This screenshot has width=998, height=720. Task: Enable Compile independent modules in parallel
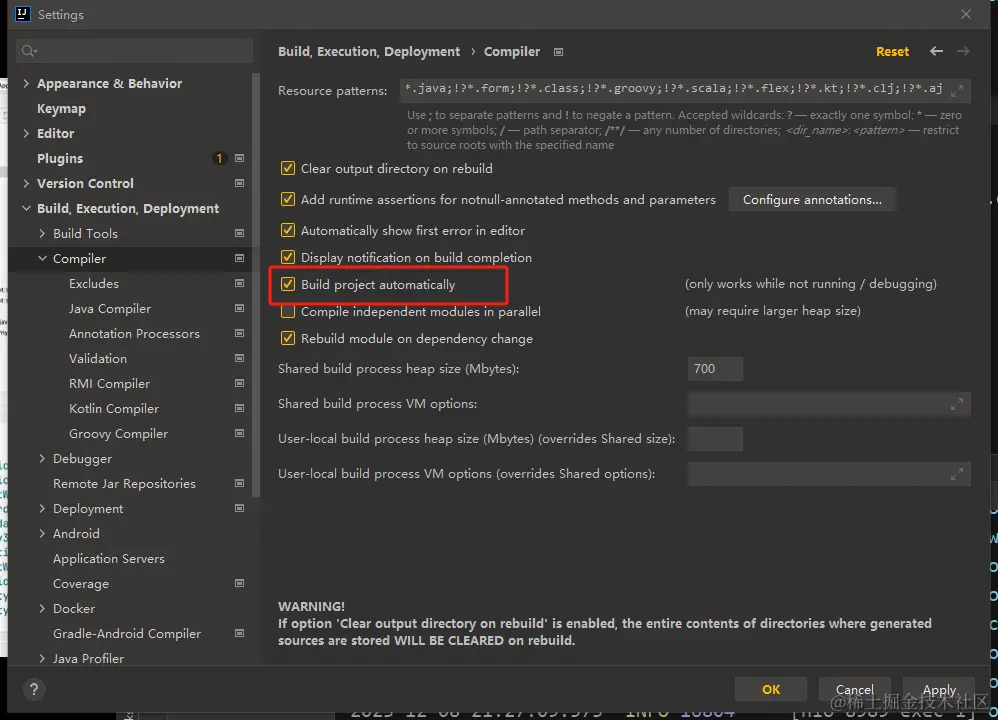288,312
